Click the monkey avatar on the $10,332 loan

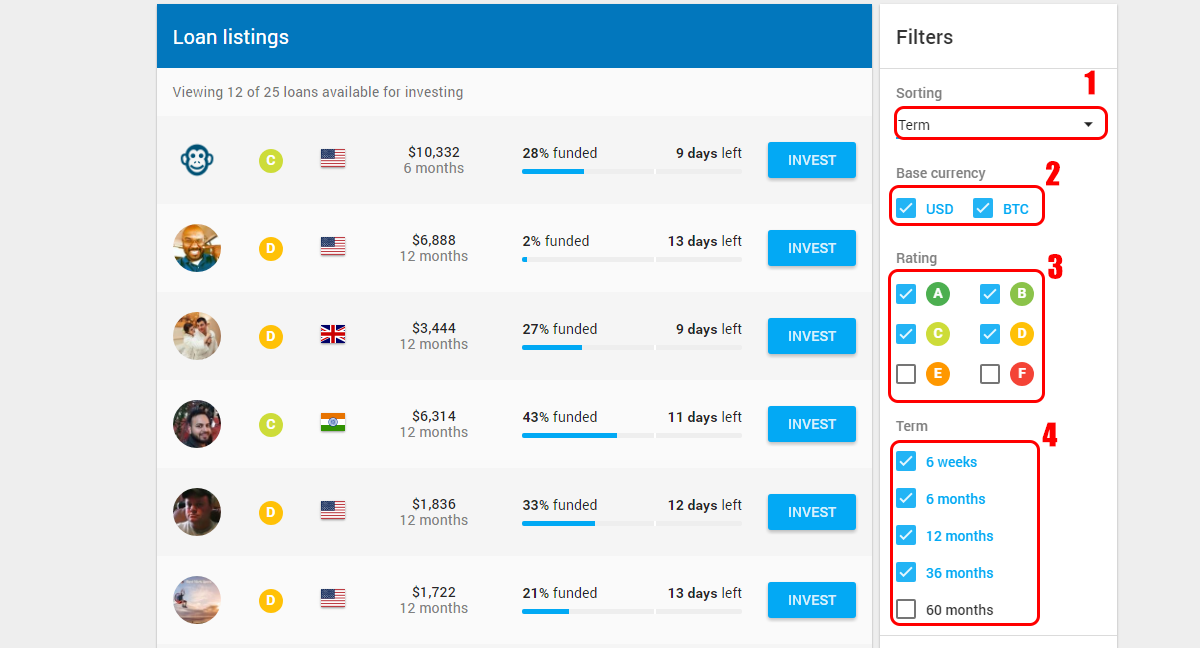point(197,160)
